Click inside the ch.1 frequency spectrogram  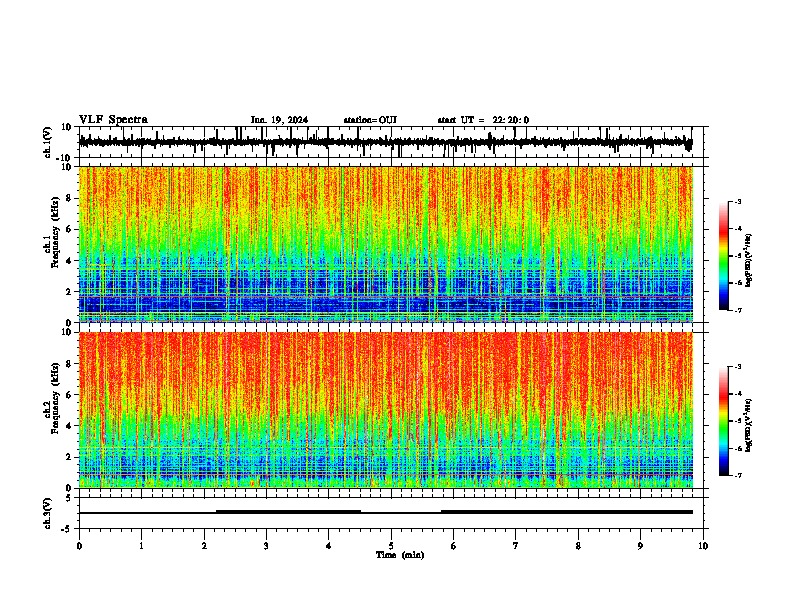coord(386,244)
